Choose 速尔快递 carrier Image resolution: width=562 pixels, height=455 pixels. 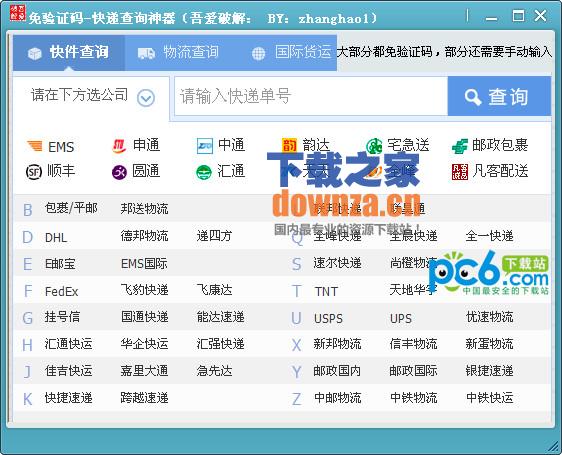tap(337, 263)
